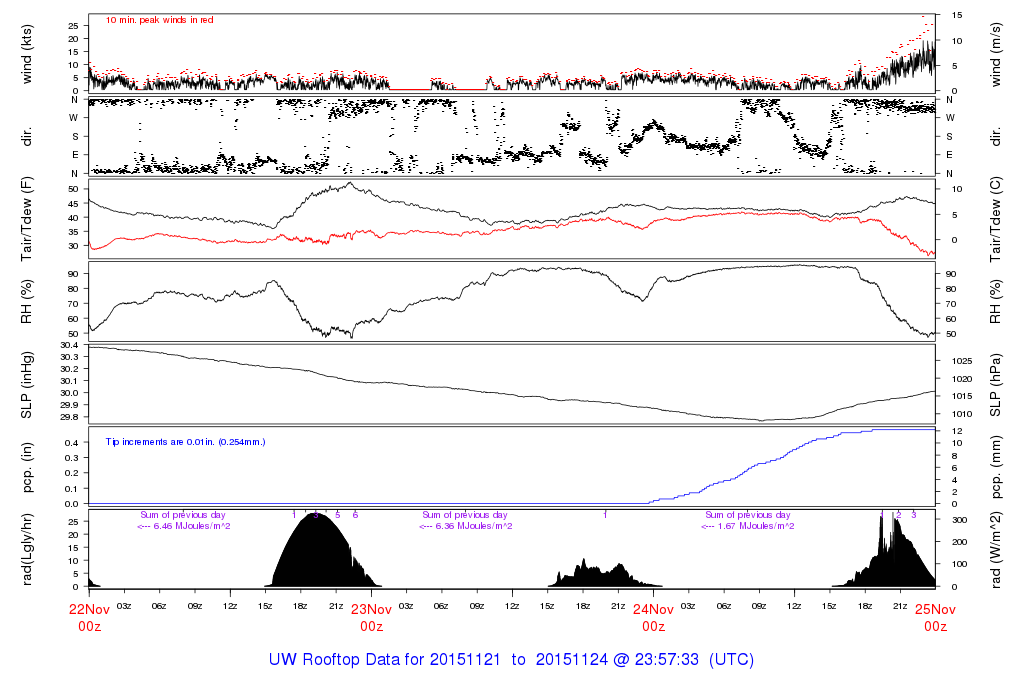The height and width of the screenshot is (700, 1024).
Task: Click the '1.67 MJoules/m^2' radiation sum
Action: [756, 526]
